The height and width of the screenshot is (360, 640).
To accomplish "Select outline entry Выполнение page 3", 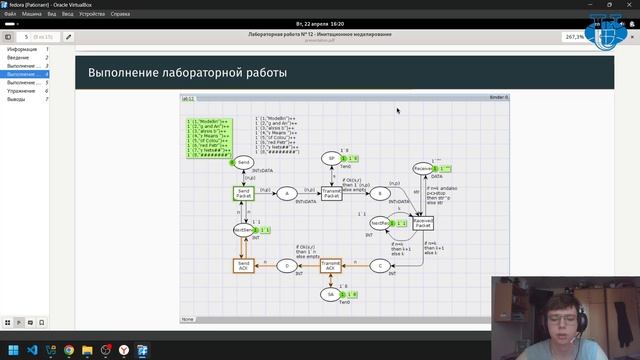I will (25, 66).
